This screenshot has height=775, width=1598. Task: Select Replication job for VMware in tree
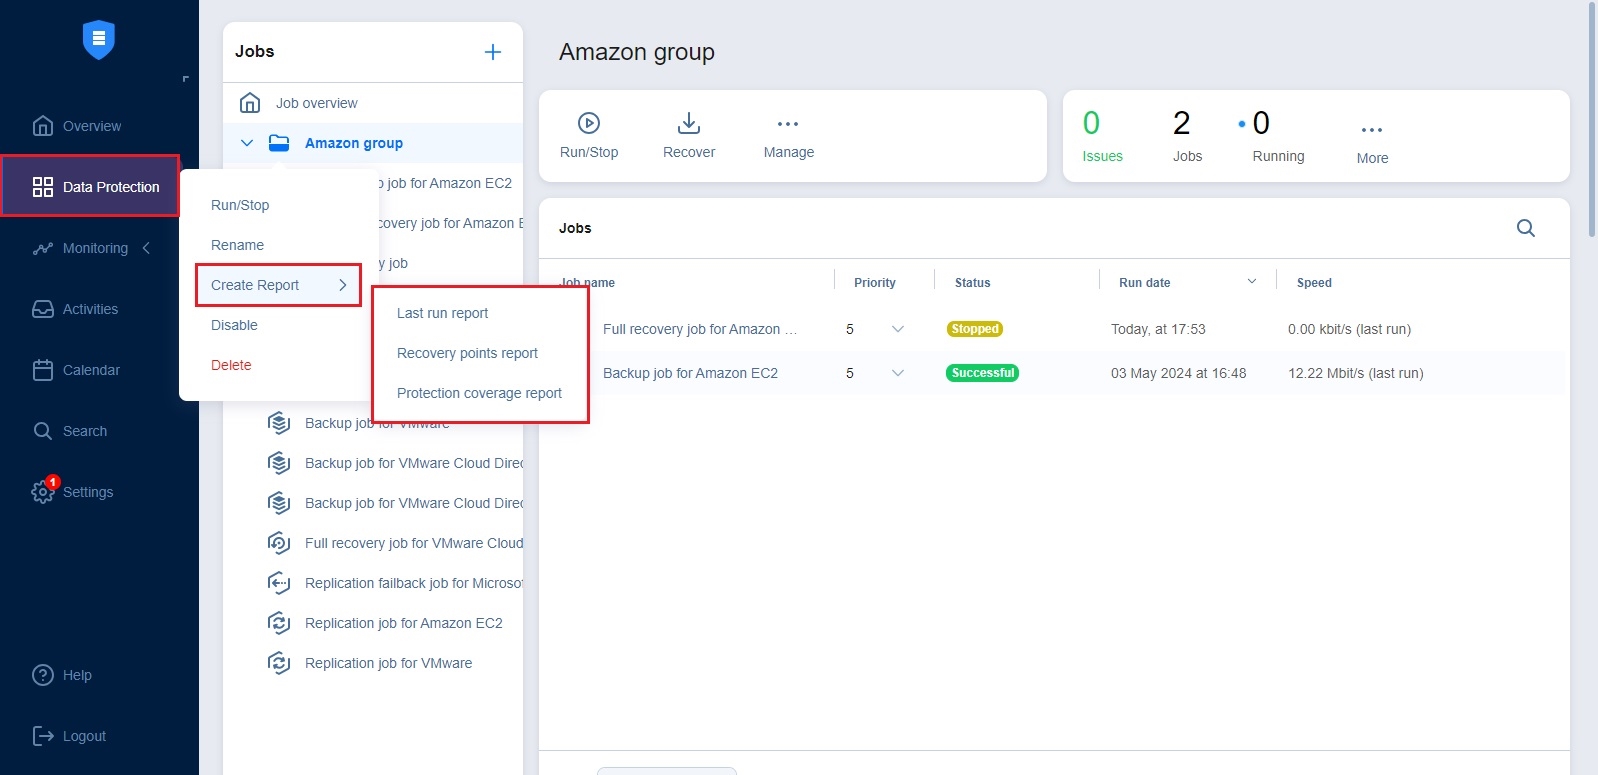point(388,663)
